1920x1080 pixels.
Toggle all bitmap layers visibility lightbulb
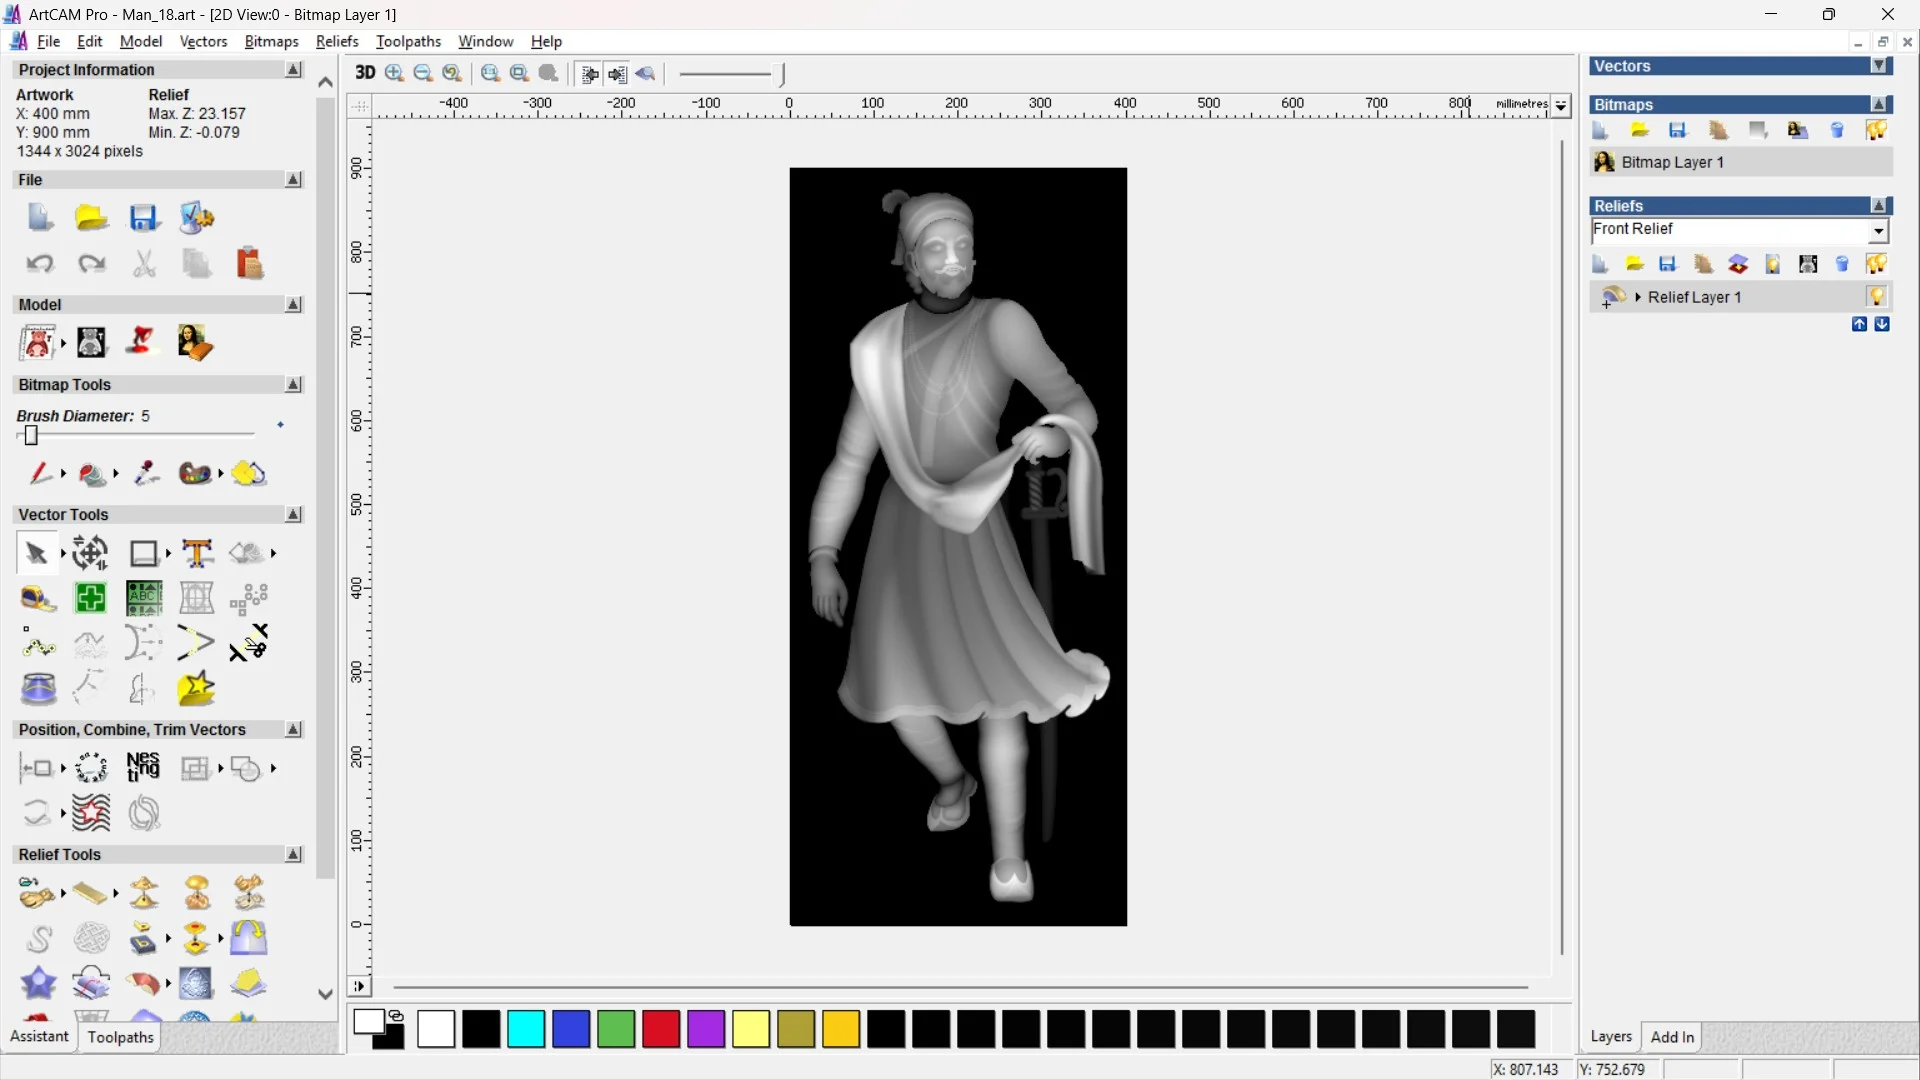tap(1876, 130)
